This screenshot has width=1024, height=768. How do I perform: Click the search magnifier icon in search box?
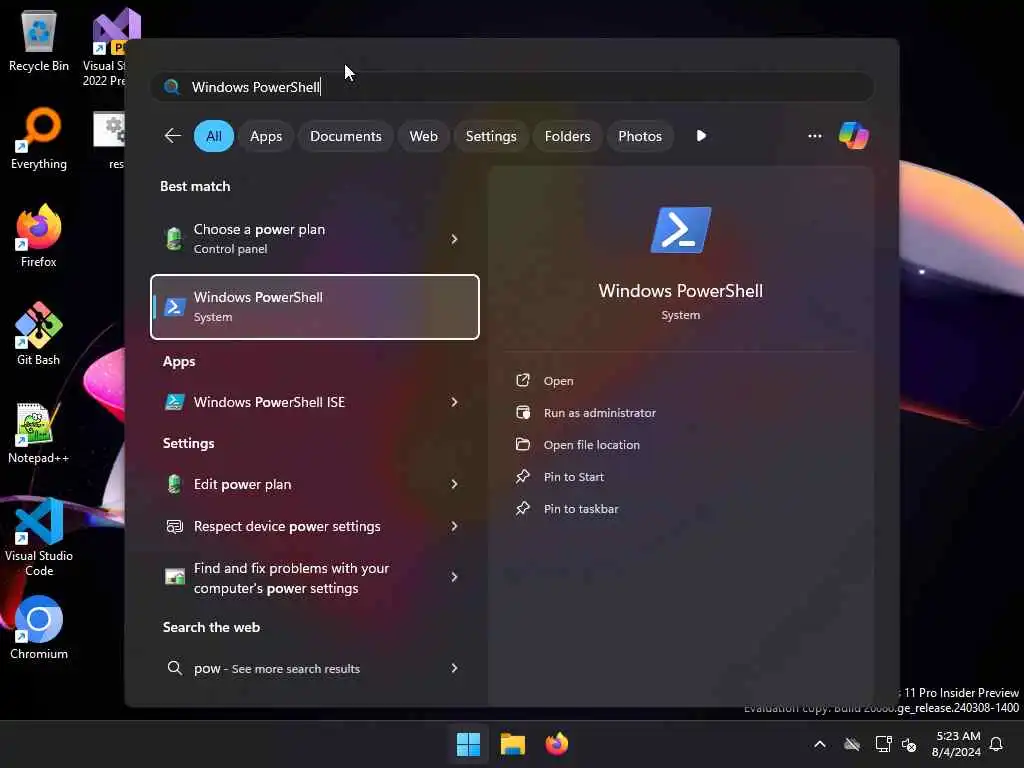point(172,87)
